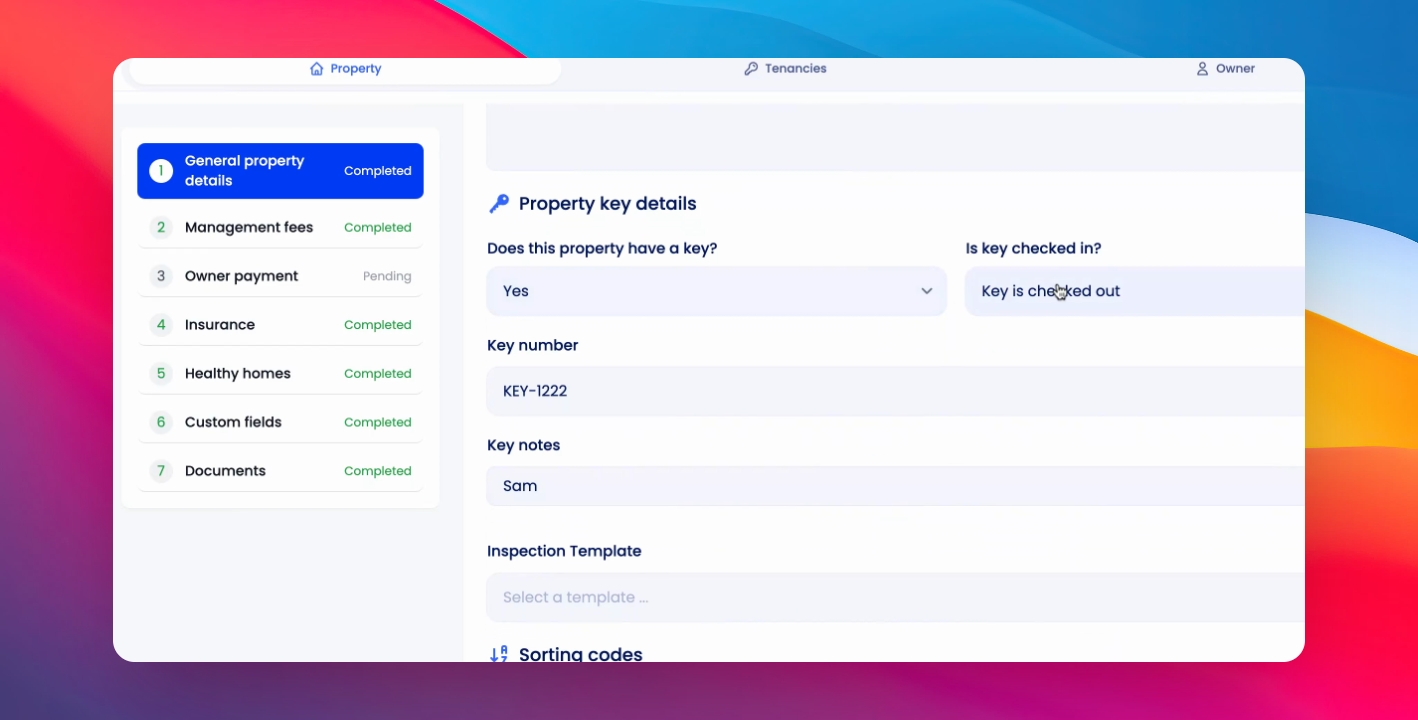Switch to the Owner tab
Viewport: 1418px width, 720px height.
tap(1225, 69)
